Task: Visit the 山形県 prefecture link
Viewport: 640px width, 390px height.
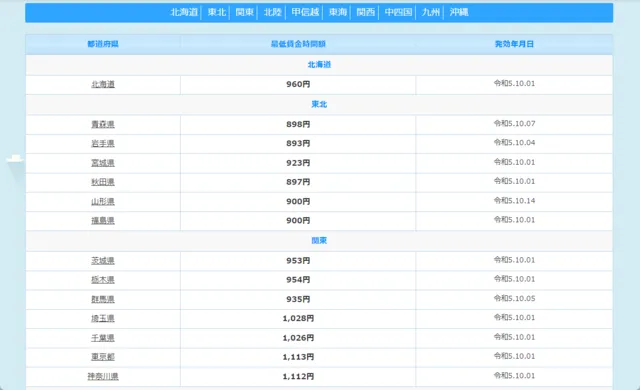Action: (x=103, y=202)
